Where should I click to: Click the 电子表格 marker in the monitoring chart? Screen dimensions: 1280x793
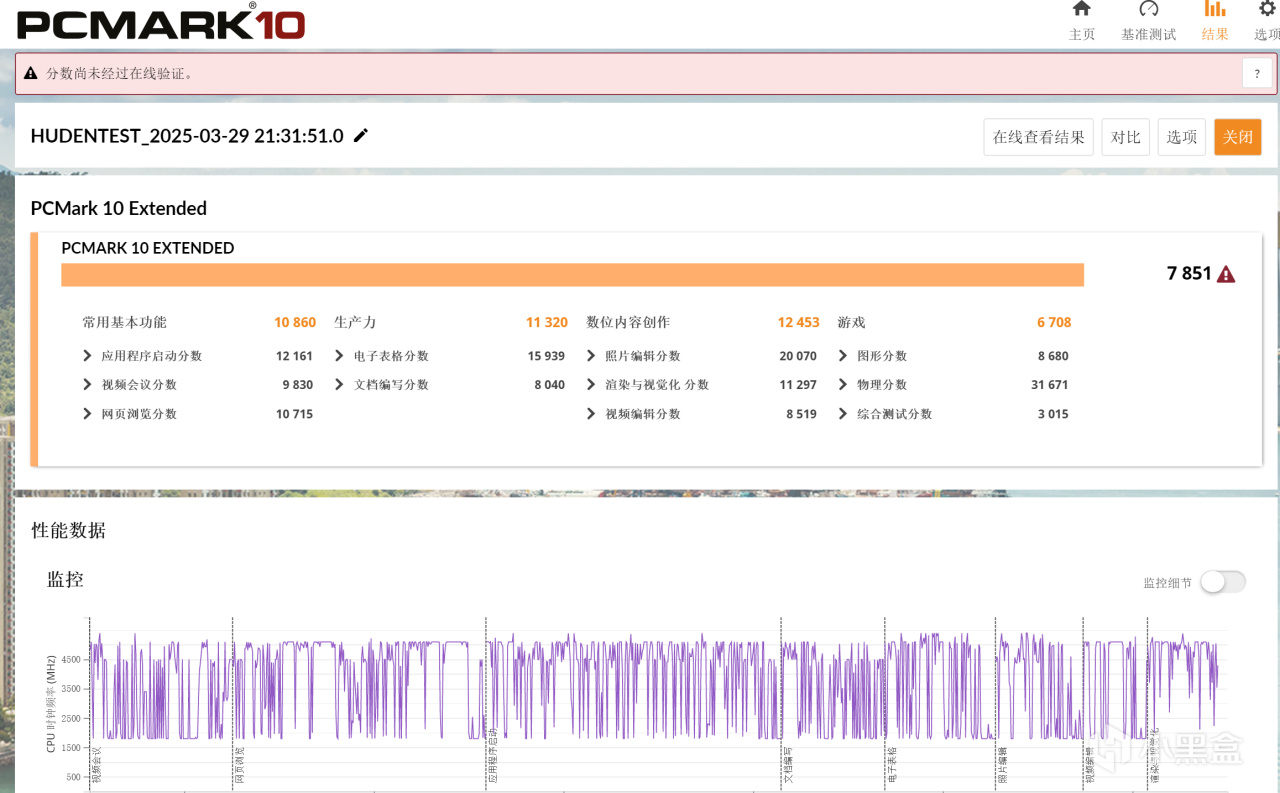click(x=891, y=763)
